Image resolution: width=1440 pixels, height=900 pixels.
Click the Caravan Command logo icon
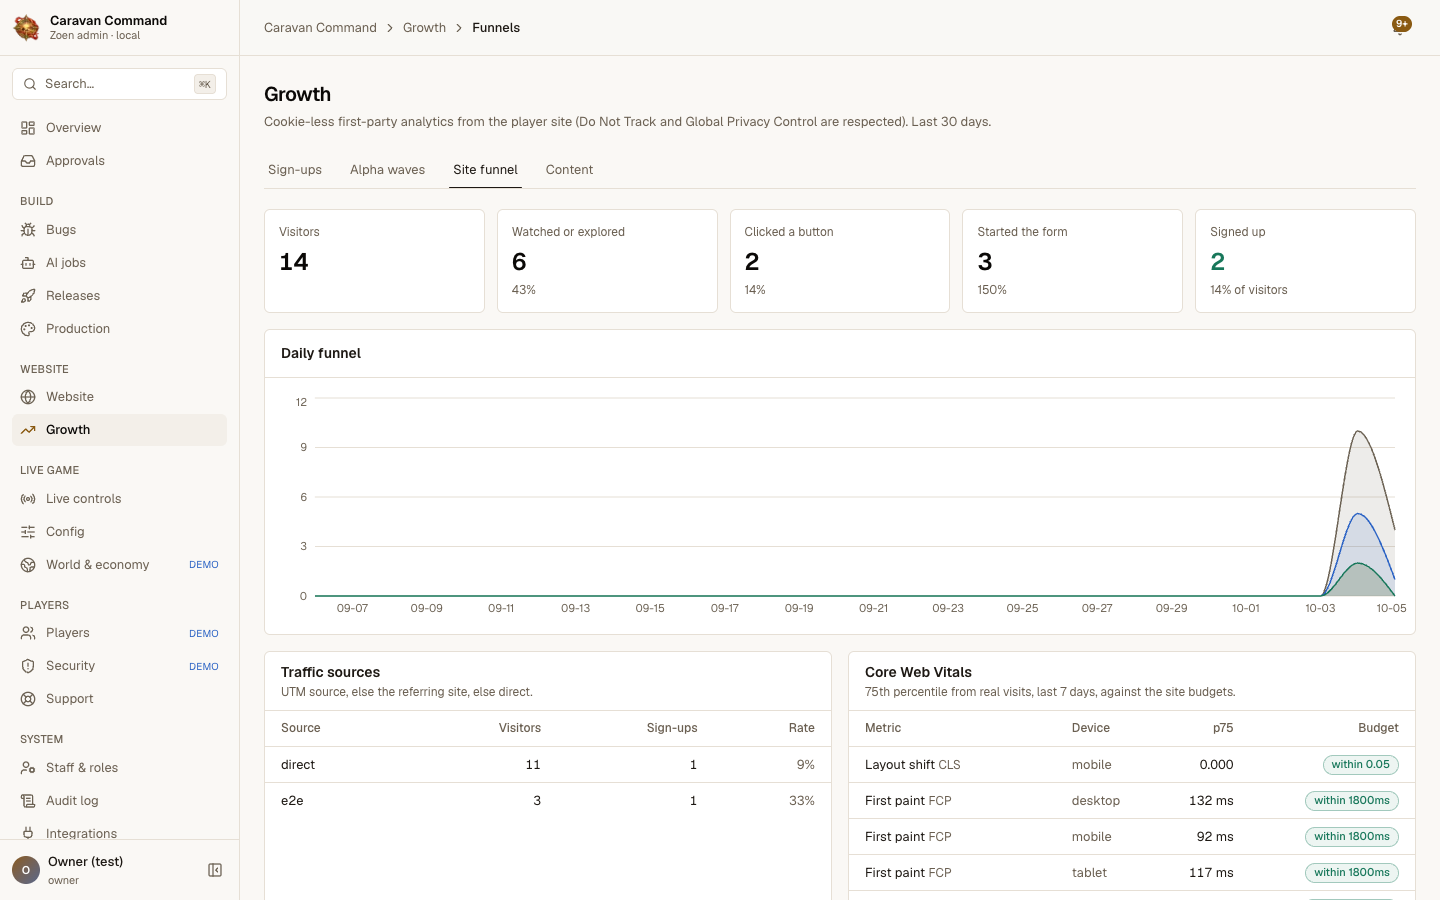(27, 28)
